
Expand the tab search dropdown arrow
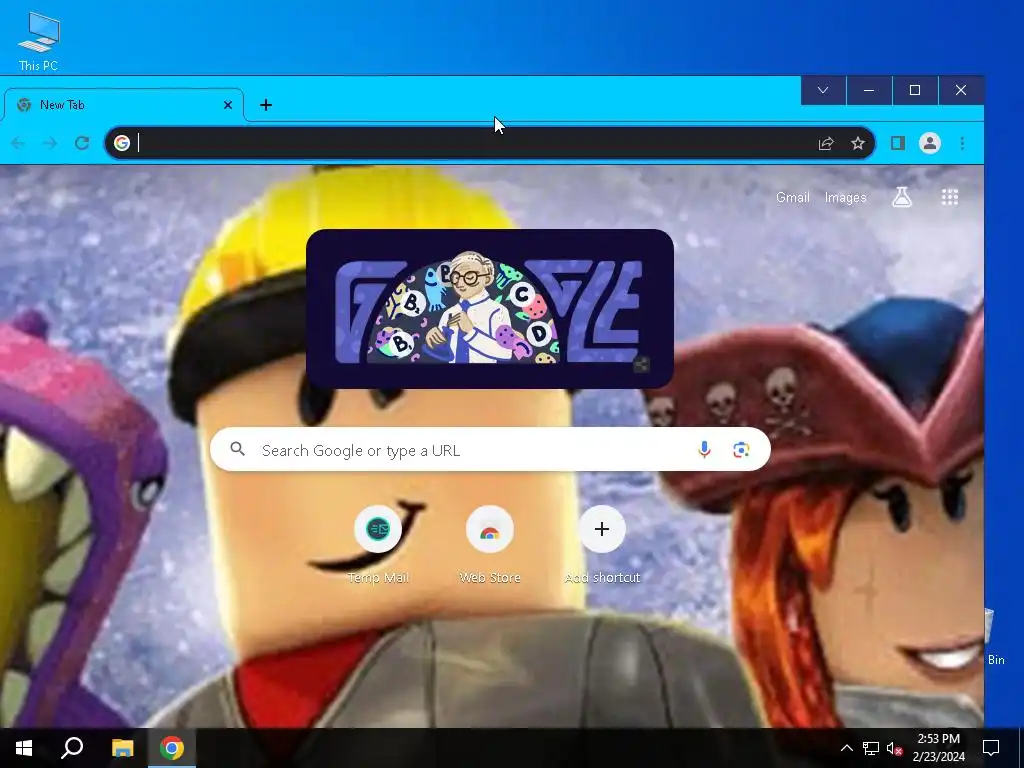pos(823,90)
